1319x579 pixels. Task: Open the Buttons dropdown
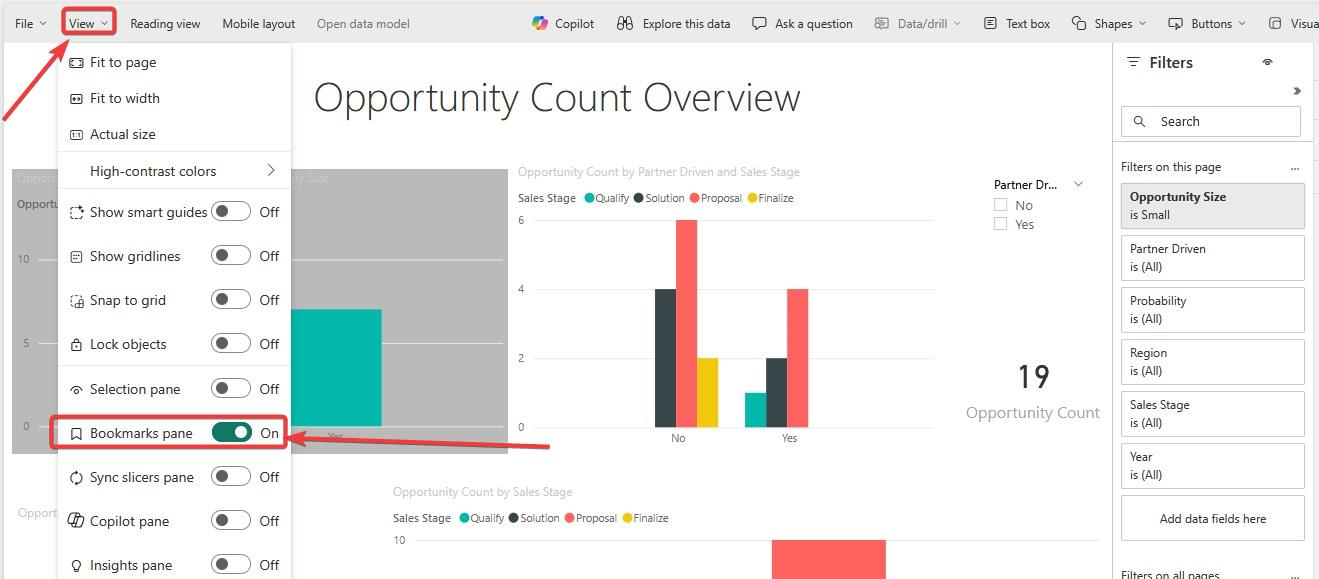click(x=1206, y=23)
